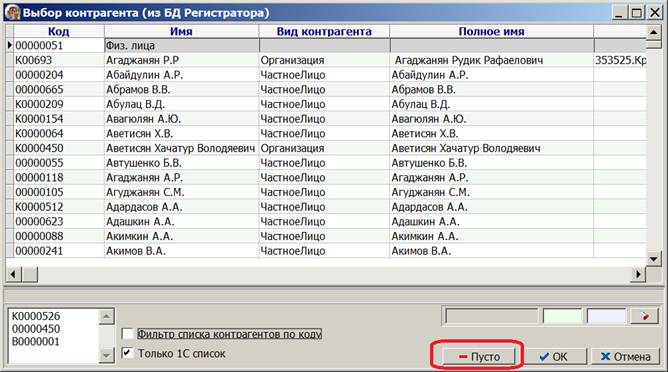
Task: Click the table's vertical scrollbar down arrow
Action: pos(654,258)
